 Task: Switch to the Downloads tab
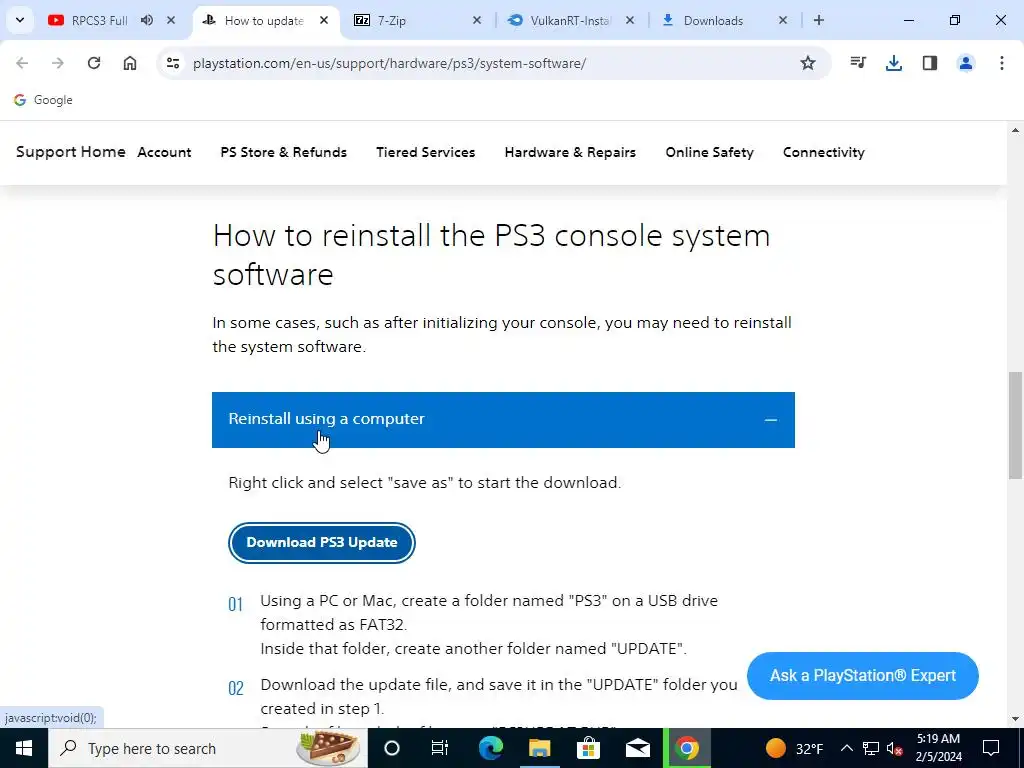tap(712, 20)
